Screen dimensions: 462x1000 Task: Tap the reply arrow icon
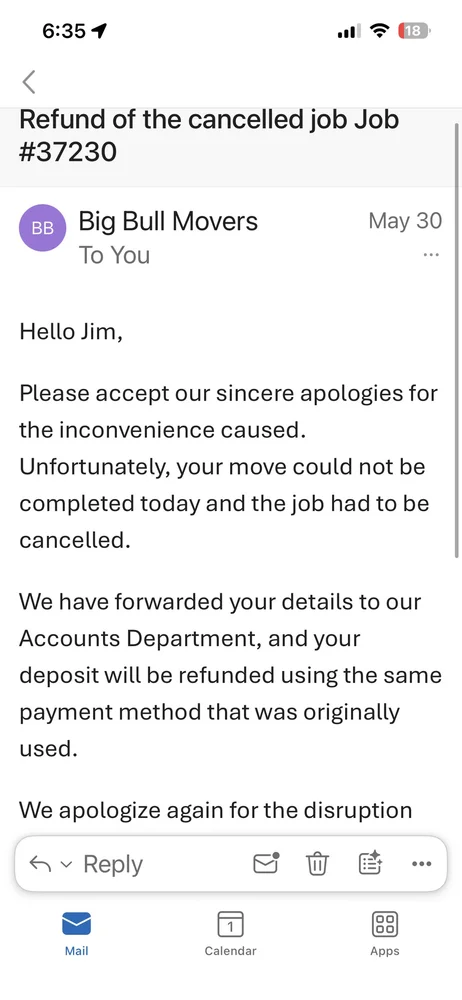(40, 864)
